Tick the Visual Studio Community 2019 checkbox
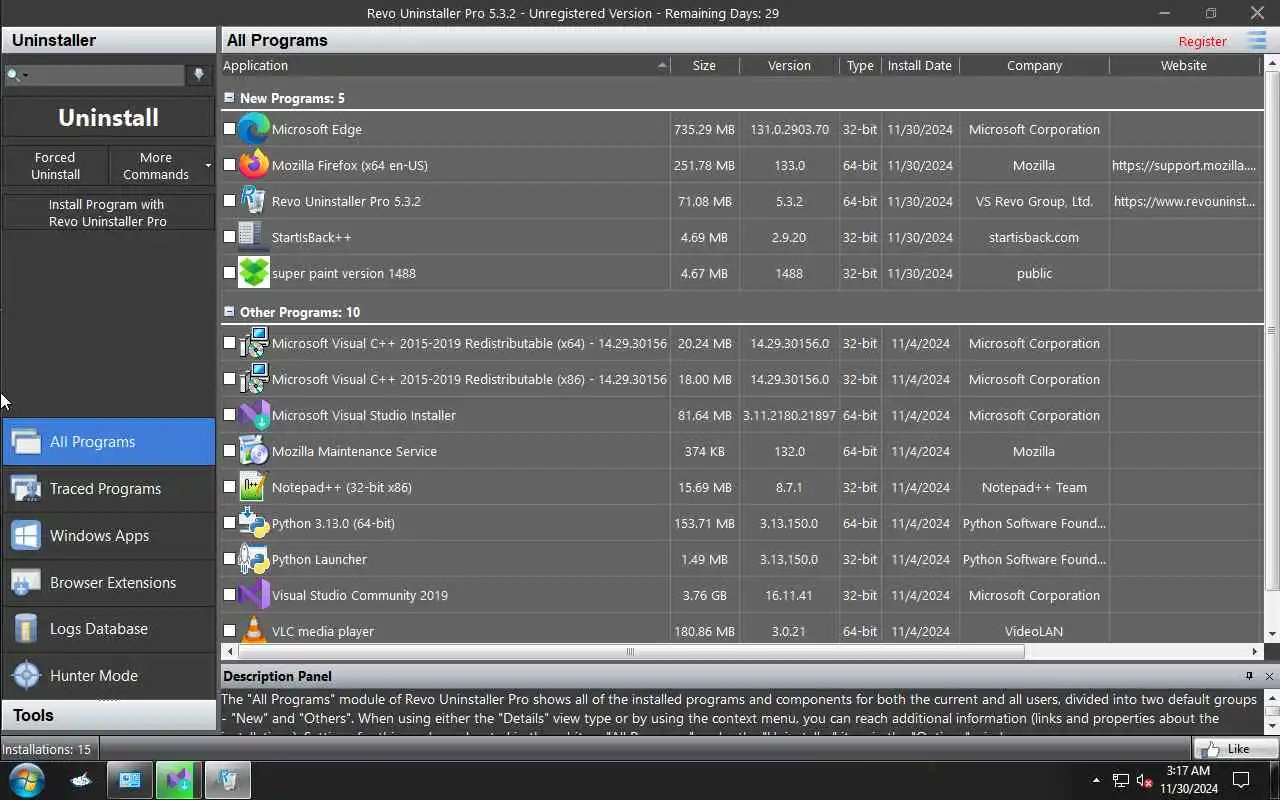 pos(229,595)
